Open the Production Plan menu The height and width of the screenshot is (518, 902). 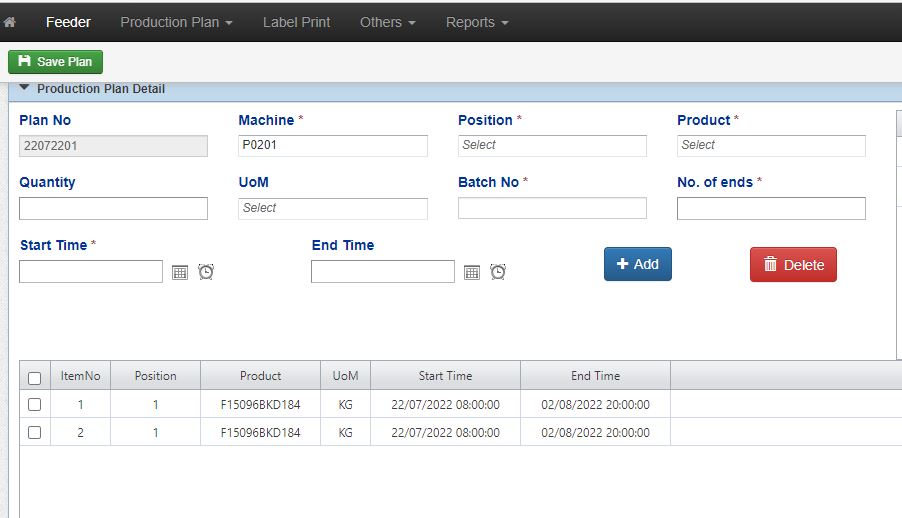point(176,22)
